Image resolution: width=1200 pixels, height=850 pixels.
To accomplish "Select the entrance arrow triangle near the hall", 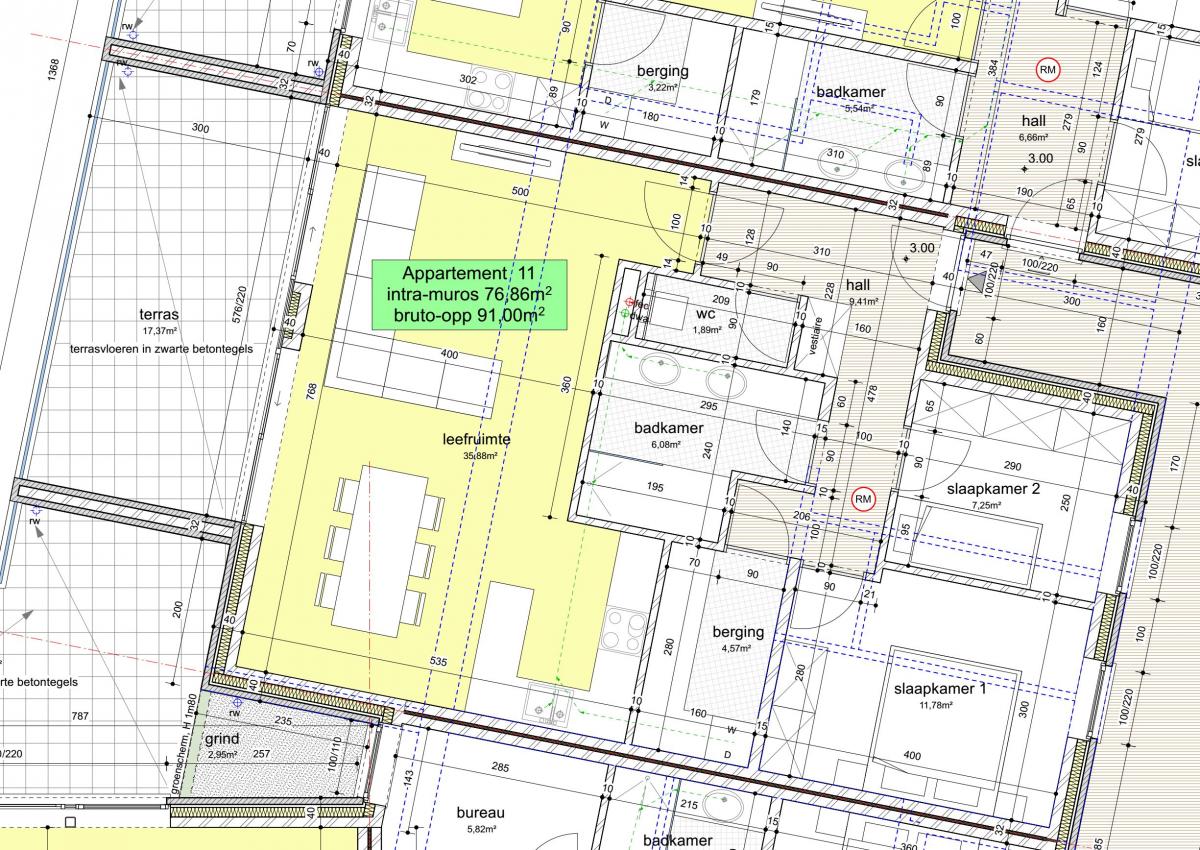I will (974, 283).
